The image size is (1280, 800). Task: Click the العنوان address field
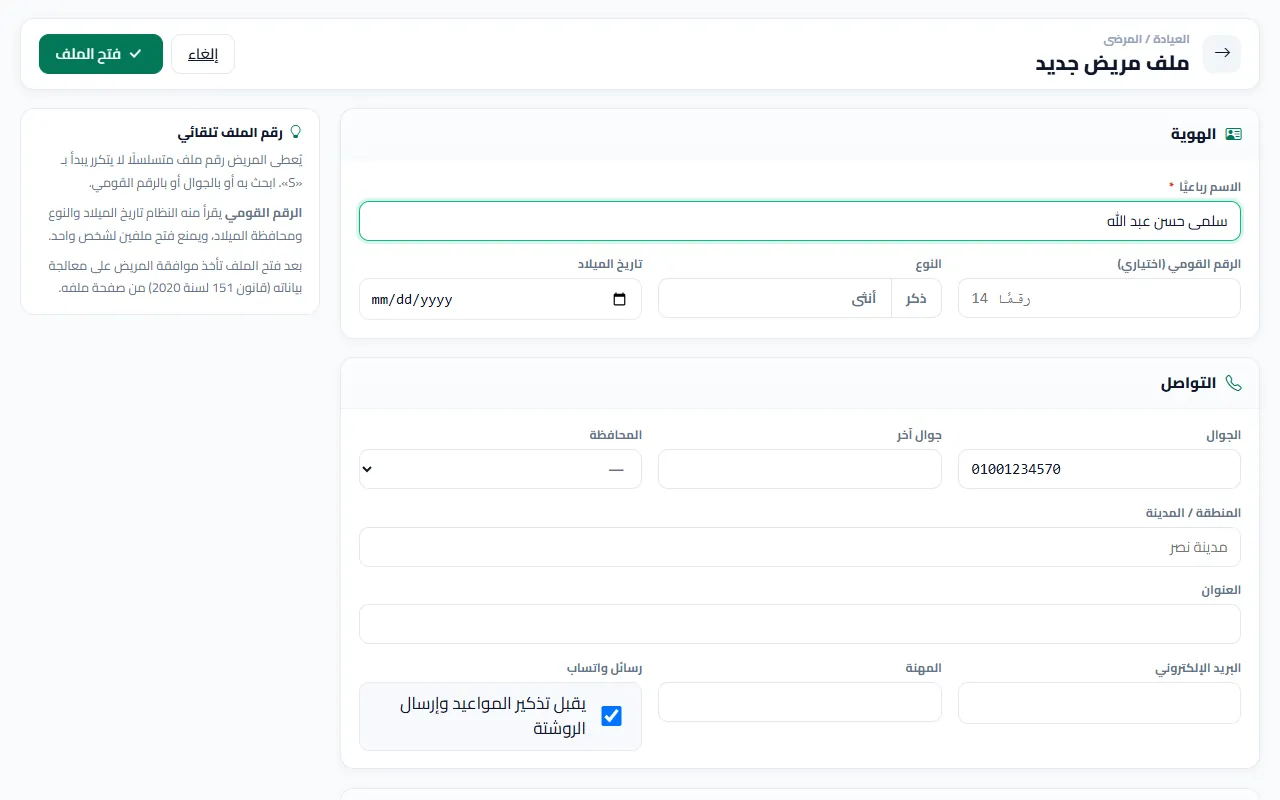(x=800, y=624)
